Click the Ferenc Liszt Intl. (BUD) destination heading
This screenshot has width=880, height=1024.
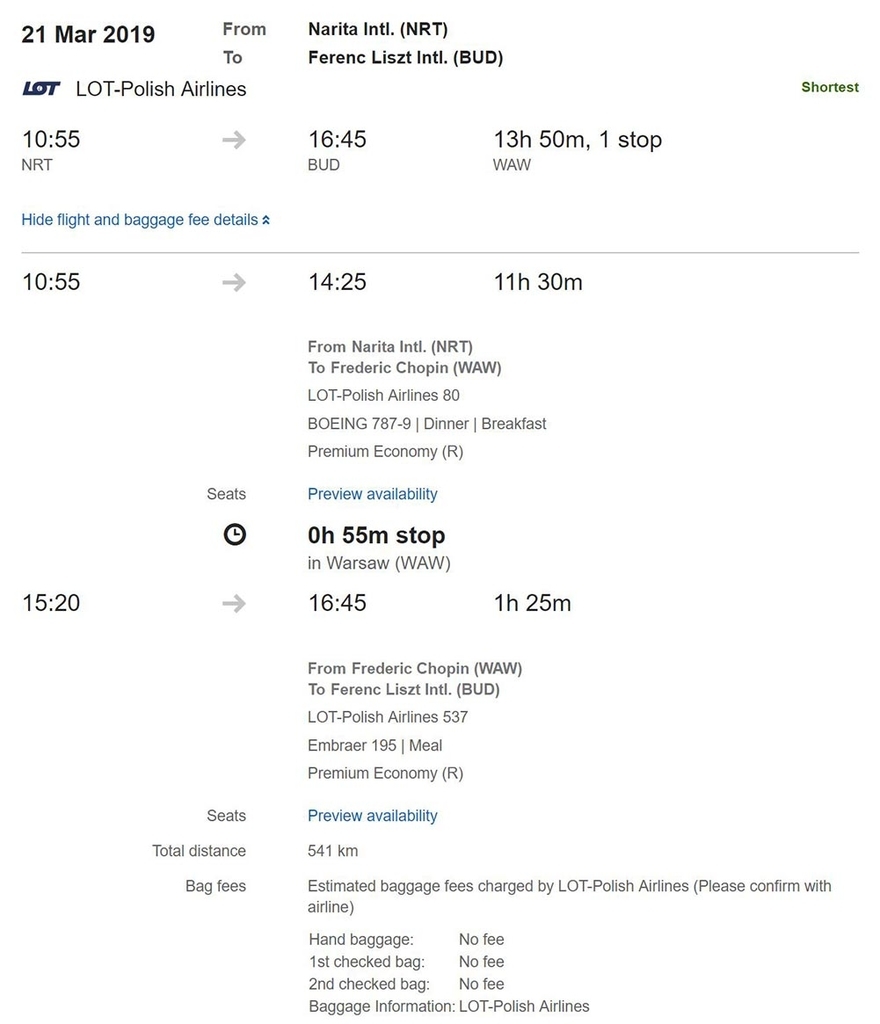pos(405,57)
